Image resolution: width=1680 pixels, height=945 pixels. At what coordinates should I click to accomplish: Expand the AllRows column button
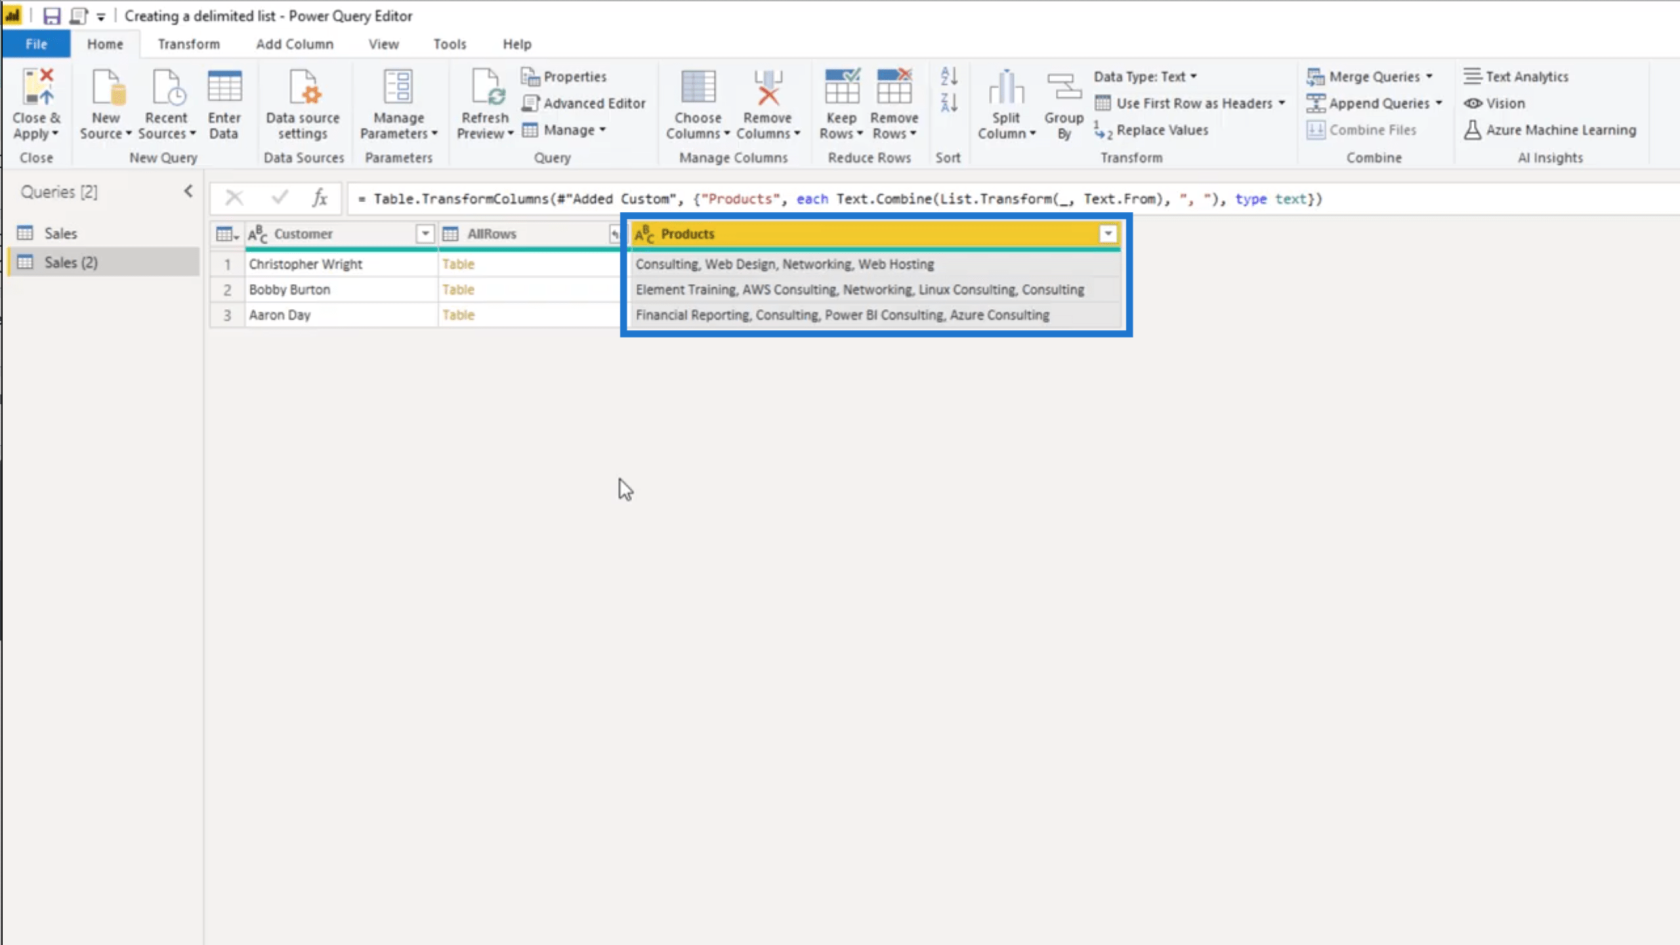[614, 234]
